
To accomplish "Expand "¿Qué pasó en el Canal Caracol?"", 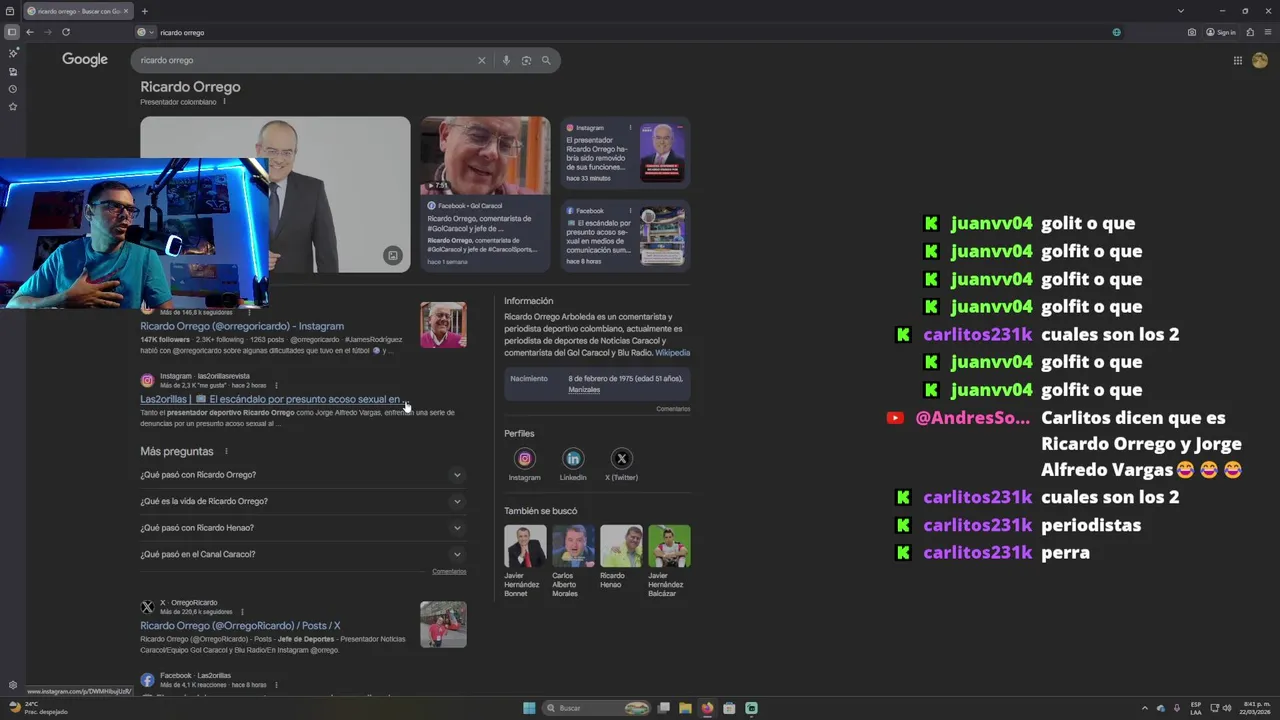I will pyautogui.click(x=303, y=554).
